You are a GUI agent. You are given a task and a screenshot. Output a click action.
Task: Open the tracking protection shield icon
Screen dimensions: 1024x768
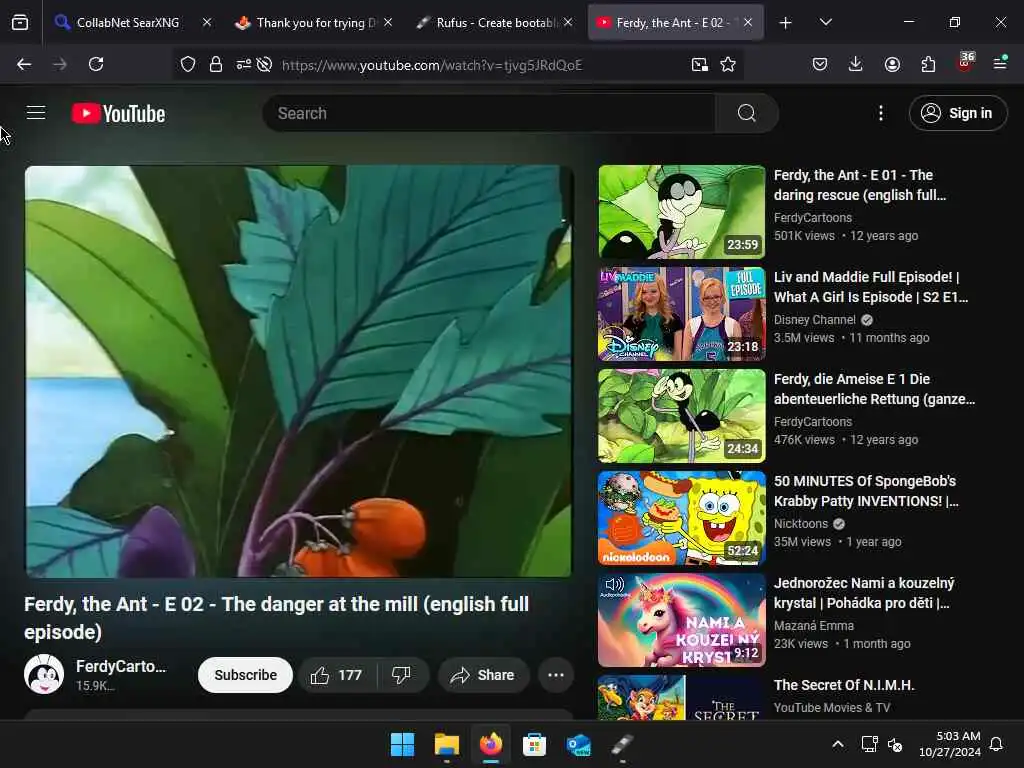(x=188, y=64)
